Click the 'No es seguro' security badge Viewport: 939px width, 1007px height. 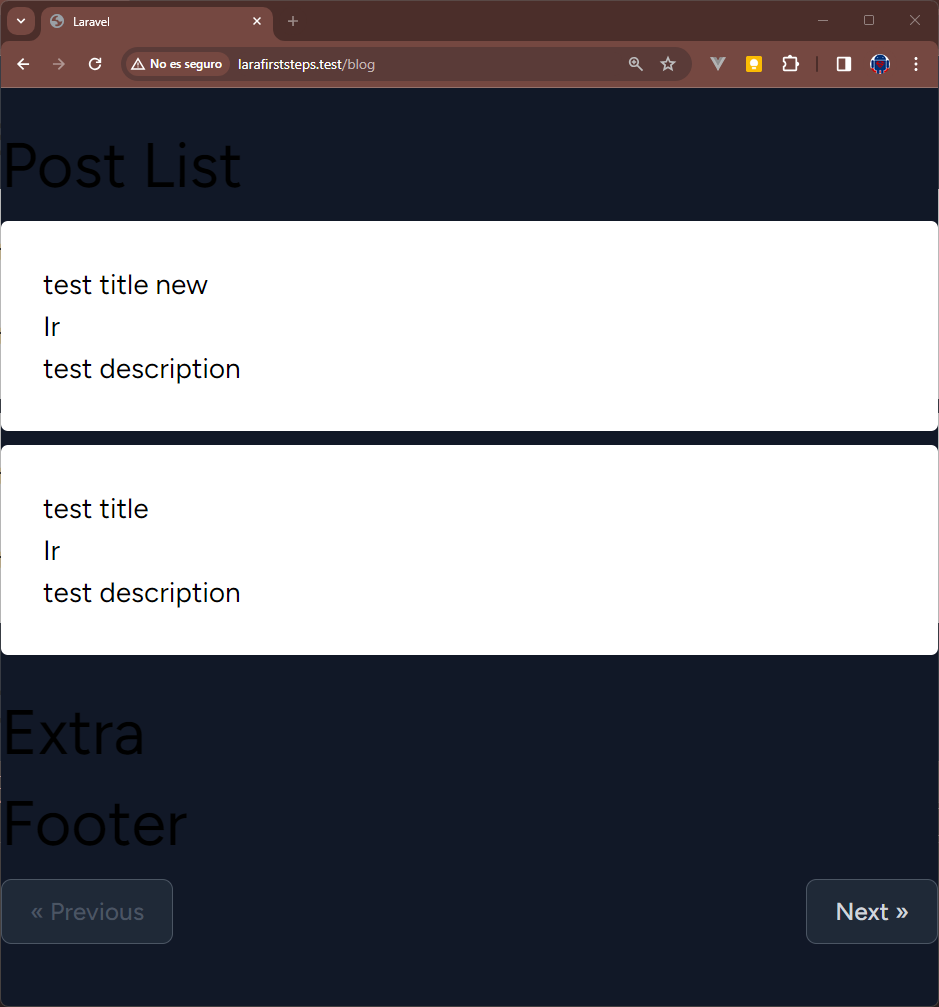[x=176, y=63]
